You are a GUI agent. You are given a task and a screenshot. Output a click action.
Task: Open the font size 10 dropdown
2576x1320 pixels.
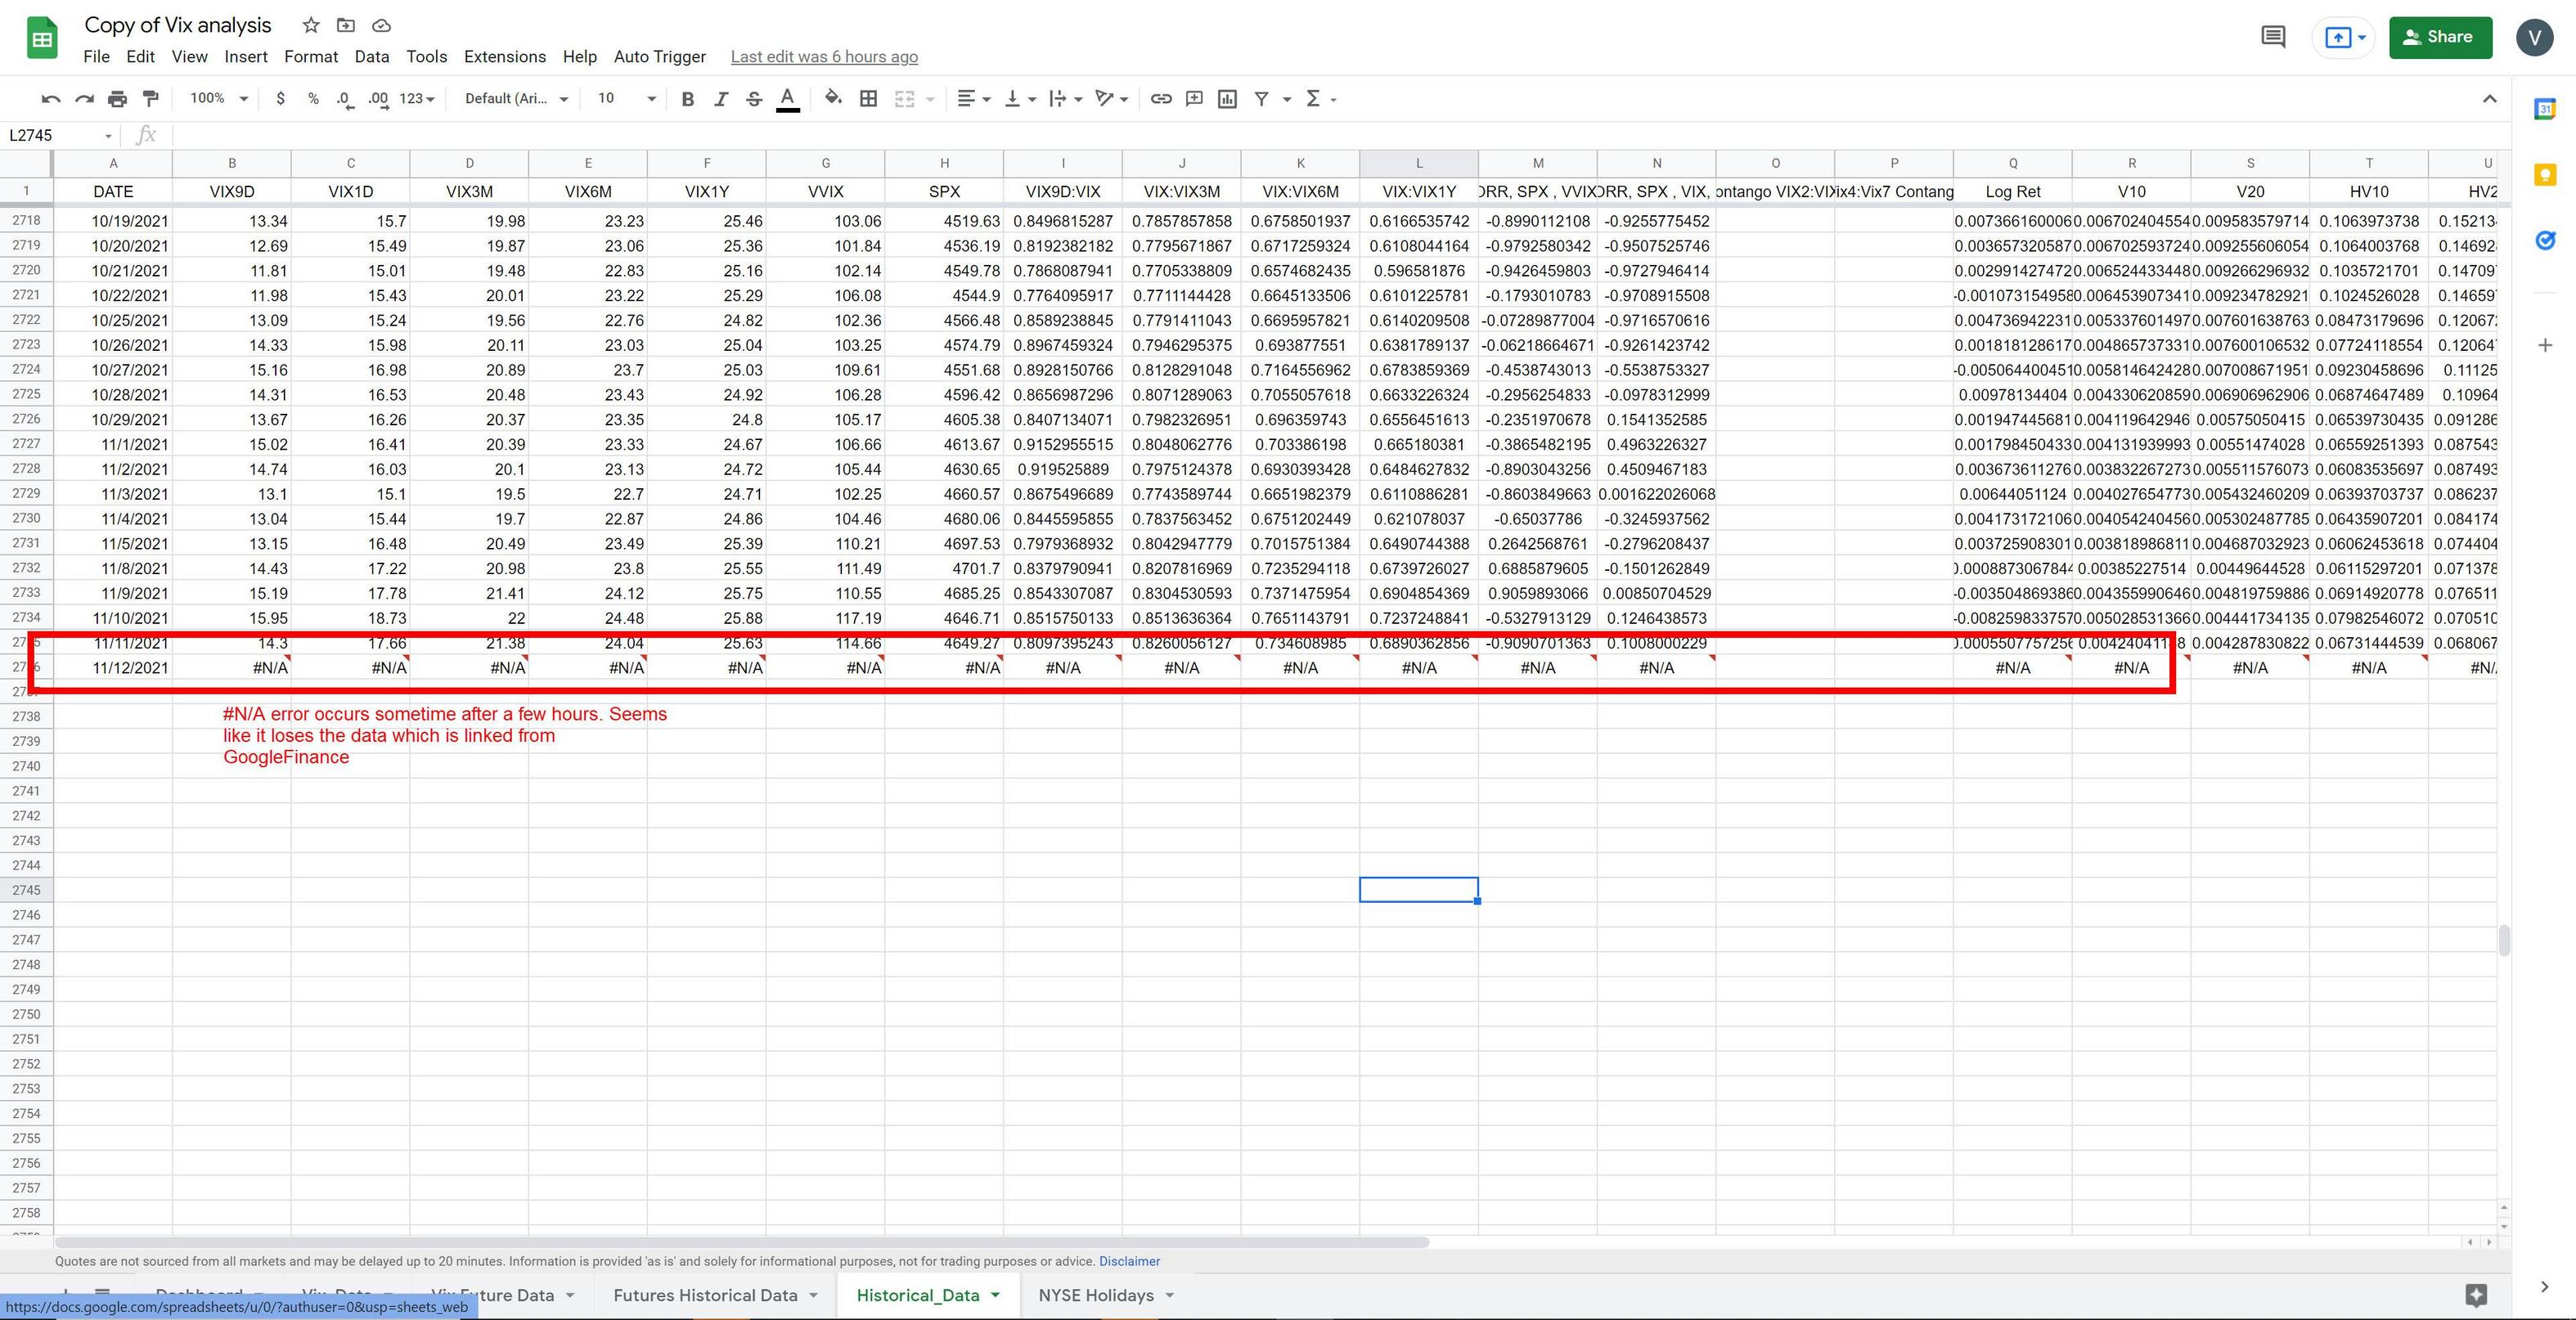[x=627, y=98]
